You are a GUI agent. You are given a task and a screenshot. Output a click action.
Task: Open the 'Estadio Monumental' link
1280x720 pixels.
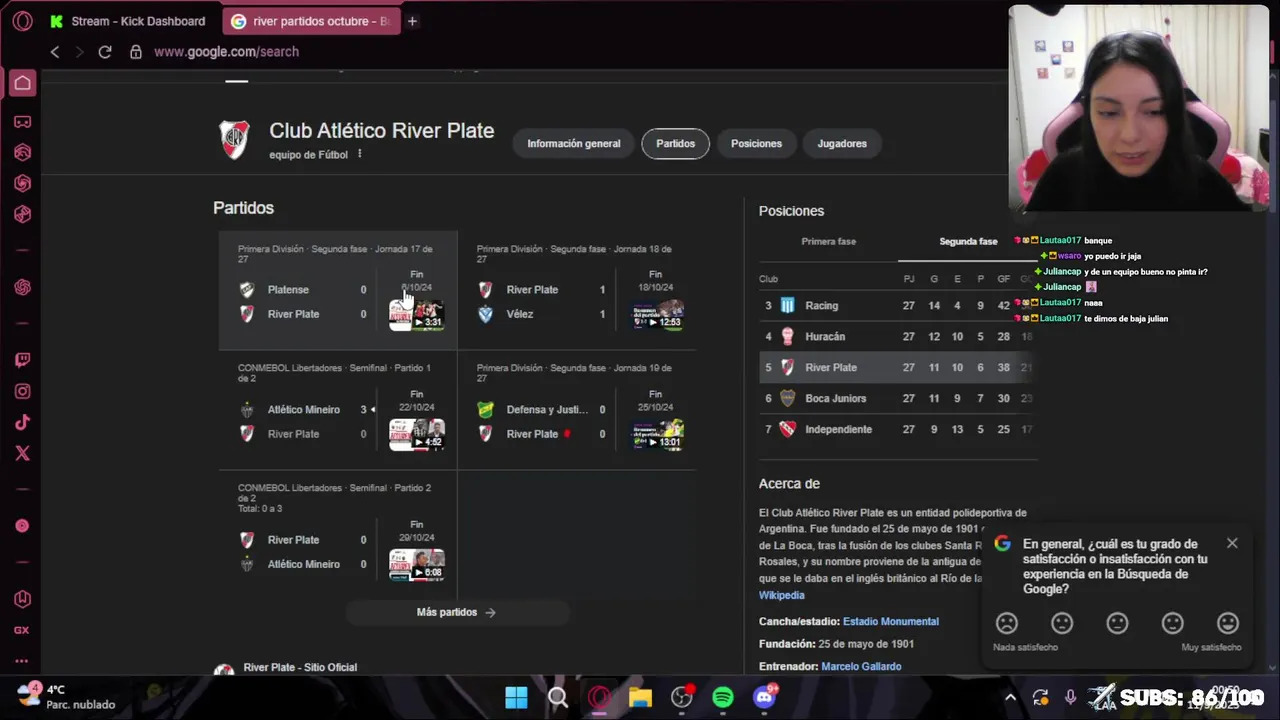890,621
